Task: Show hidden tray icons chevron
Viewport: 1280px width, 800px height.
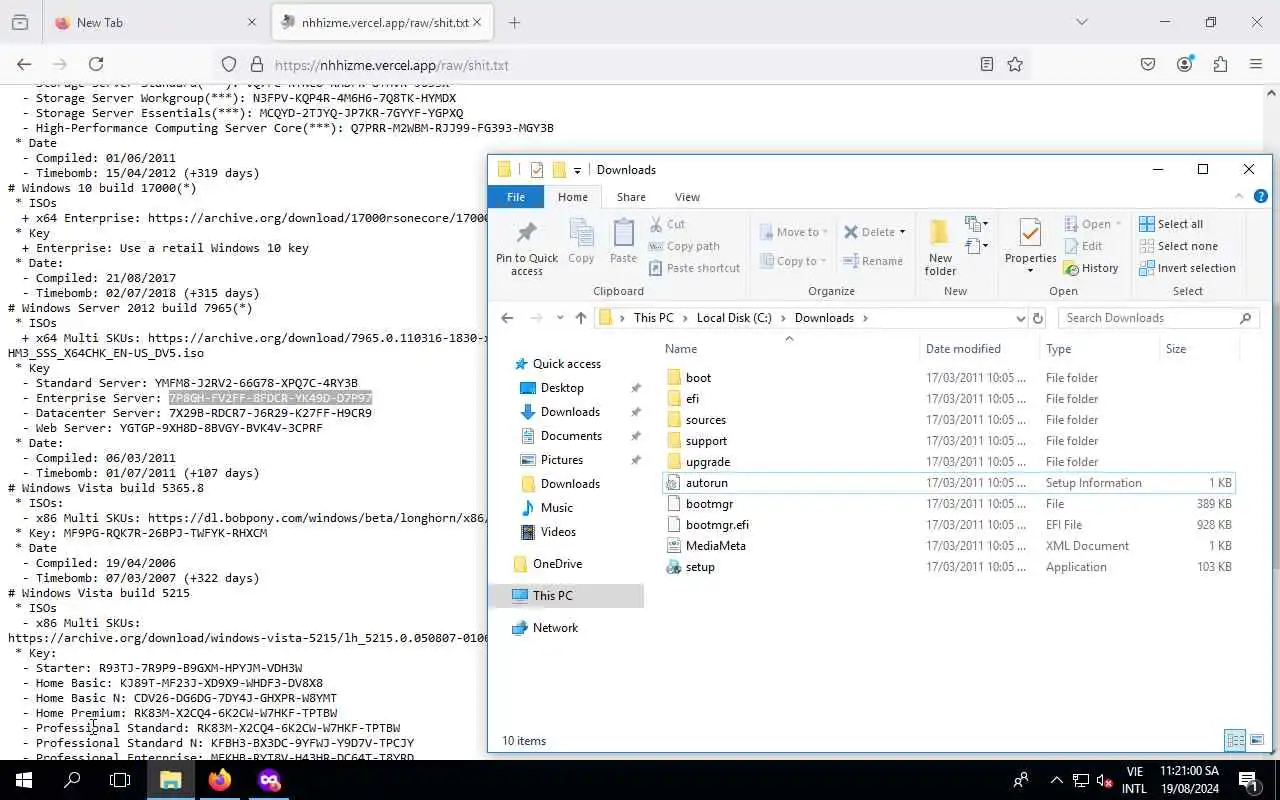Action: pos(1056,780)
